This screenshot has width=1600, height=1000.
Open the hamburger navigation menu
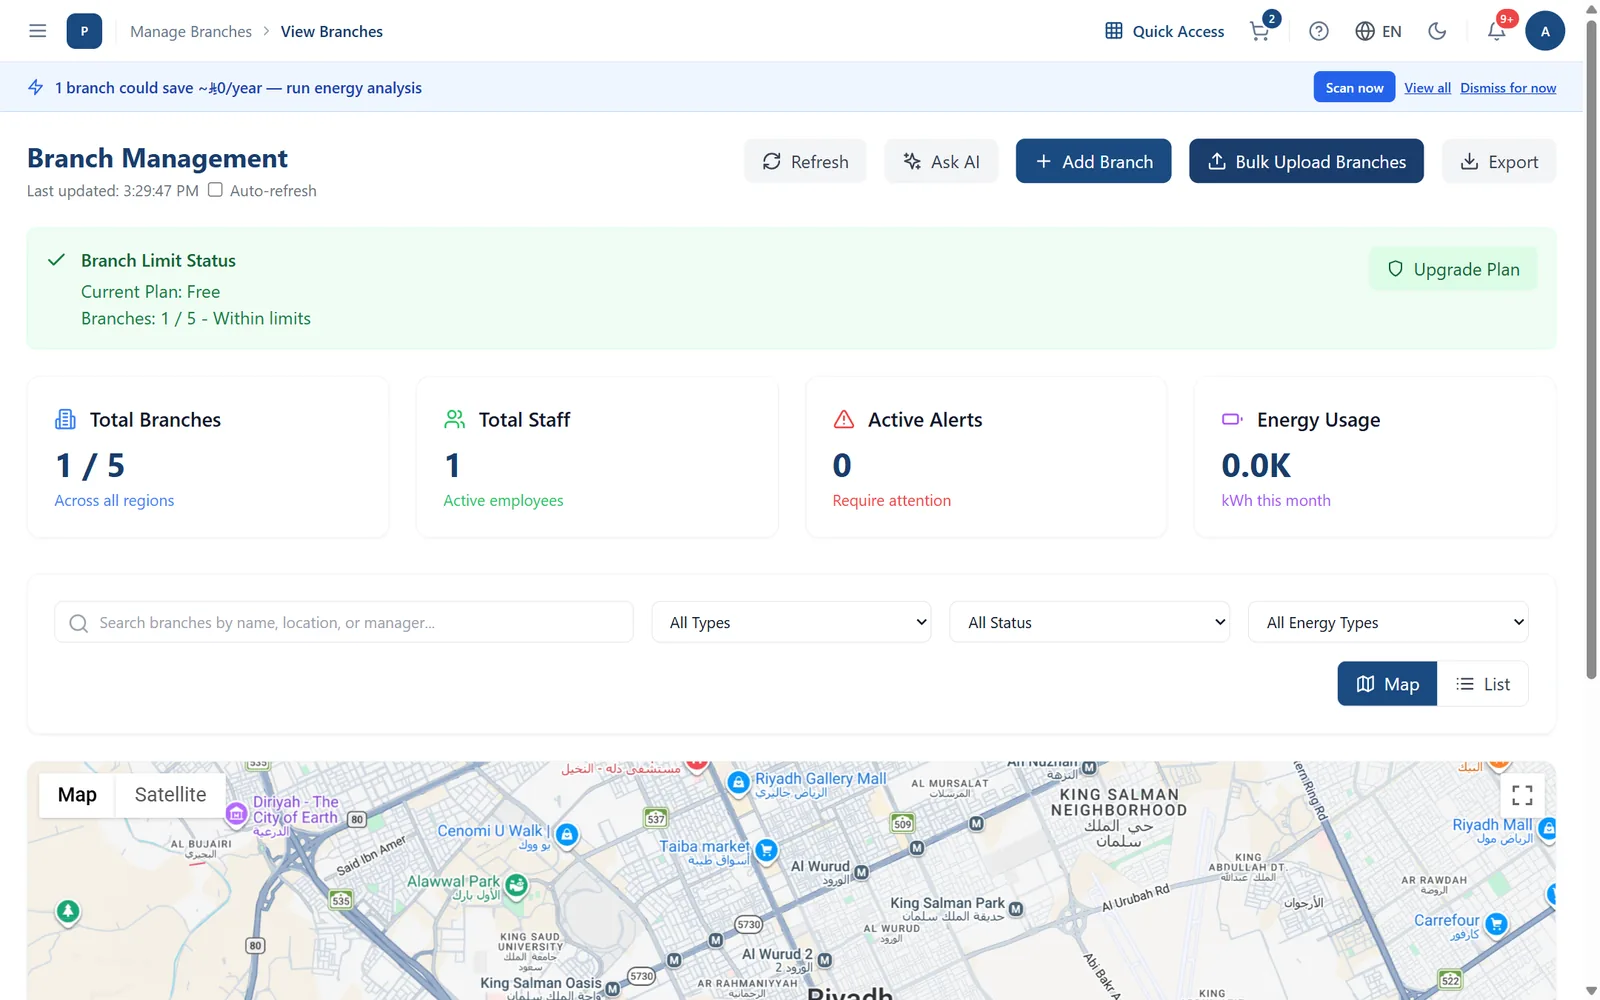pyautogui.click(x=38, y=31)
